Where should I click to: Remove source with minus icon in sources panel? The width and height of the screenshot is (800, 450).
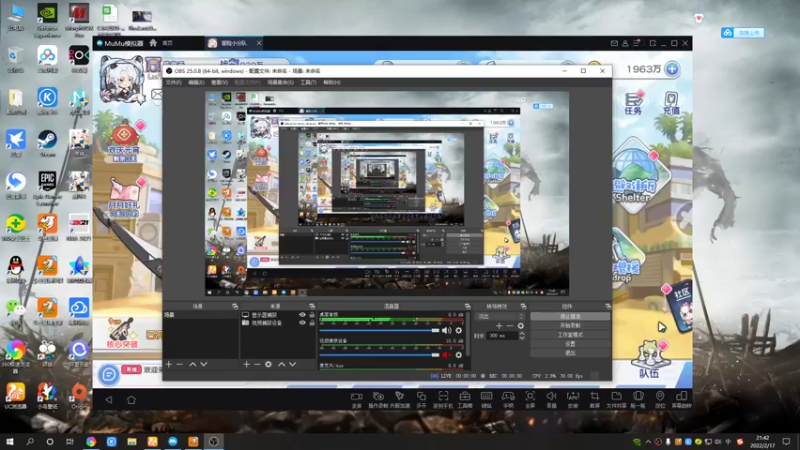pos(257,364)
